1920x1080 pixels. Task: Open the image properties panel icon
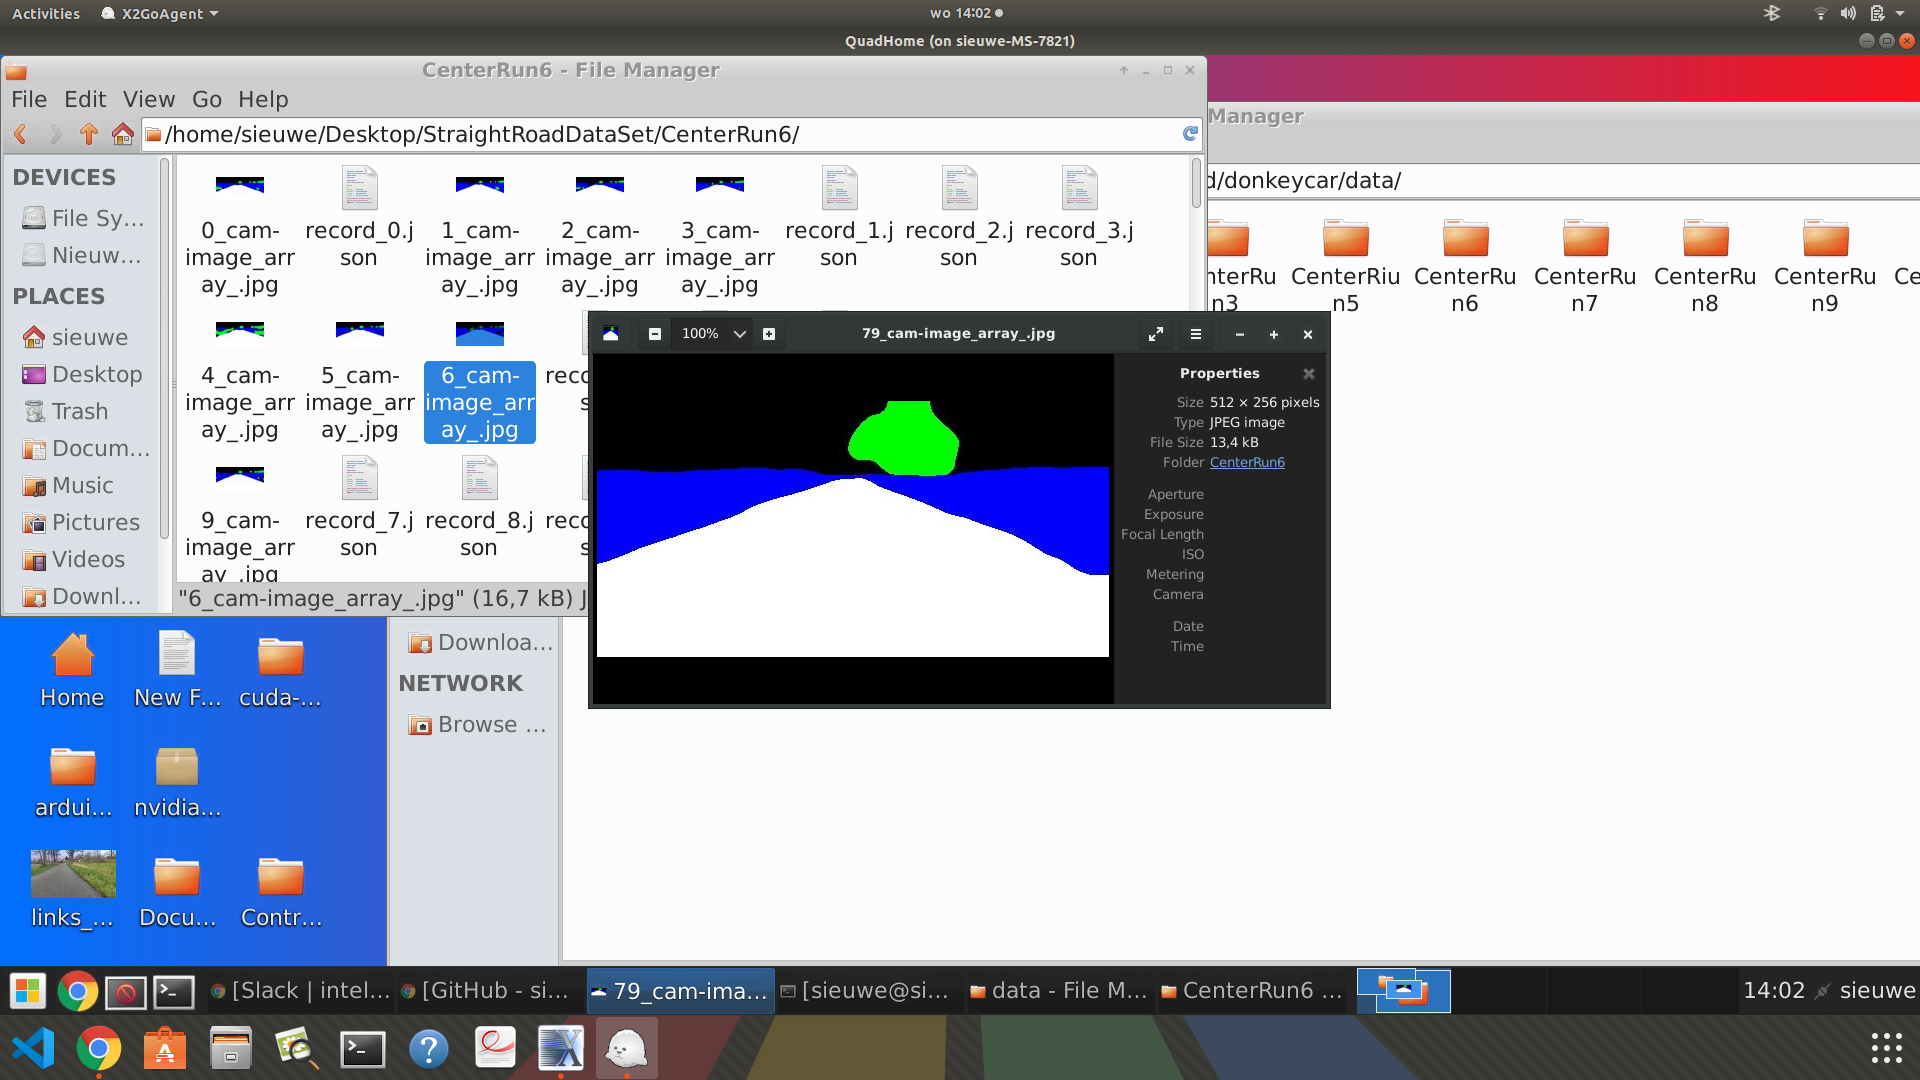point(1195,334)
